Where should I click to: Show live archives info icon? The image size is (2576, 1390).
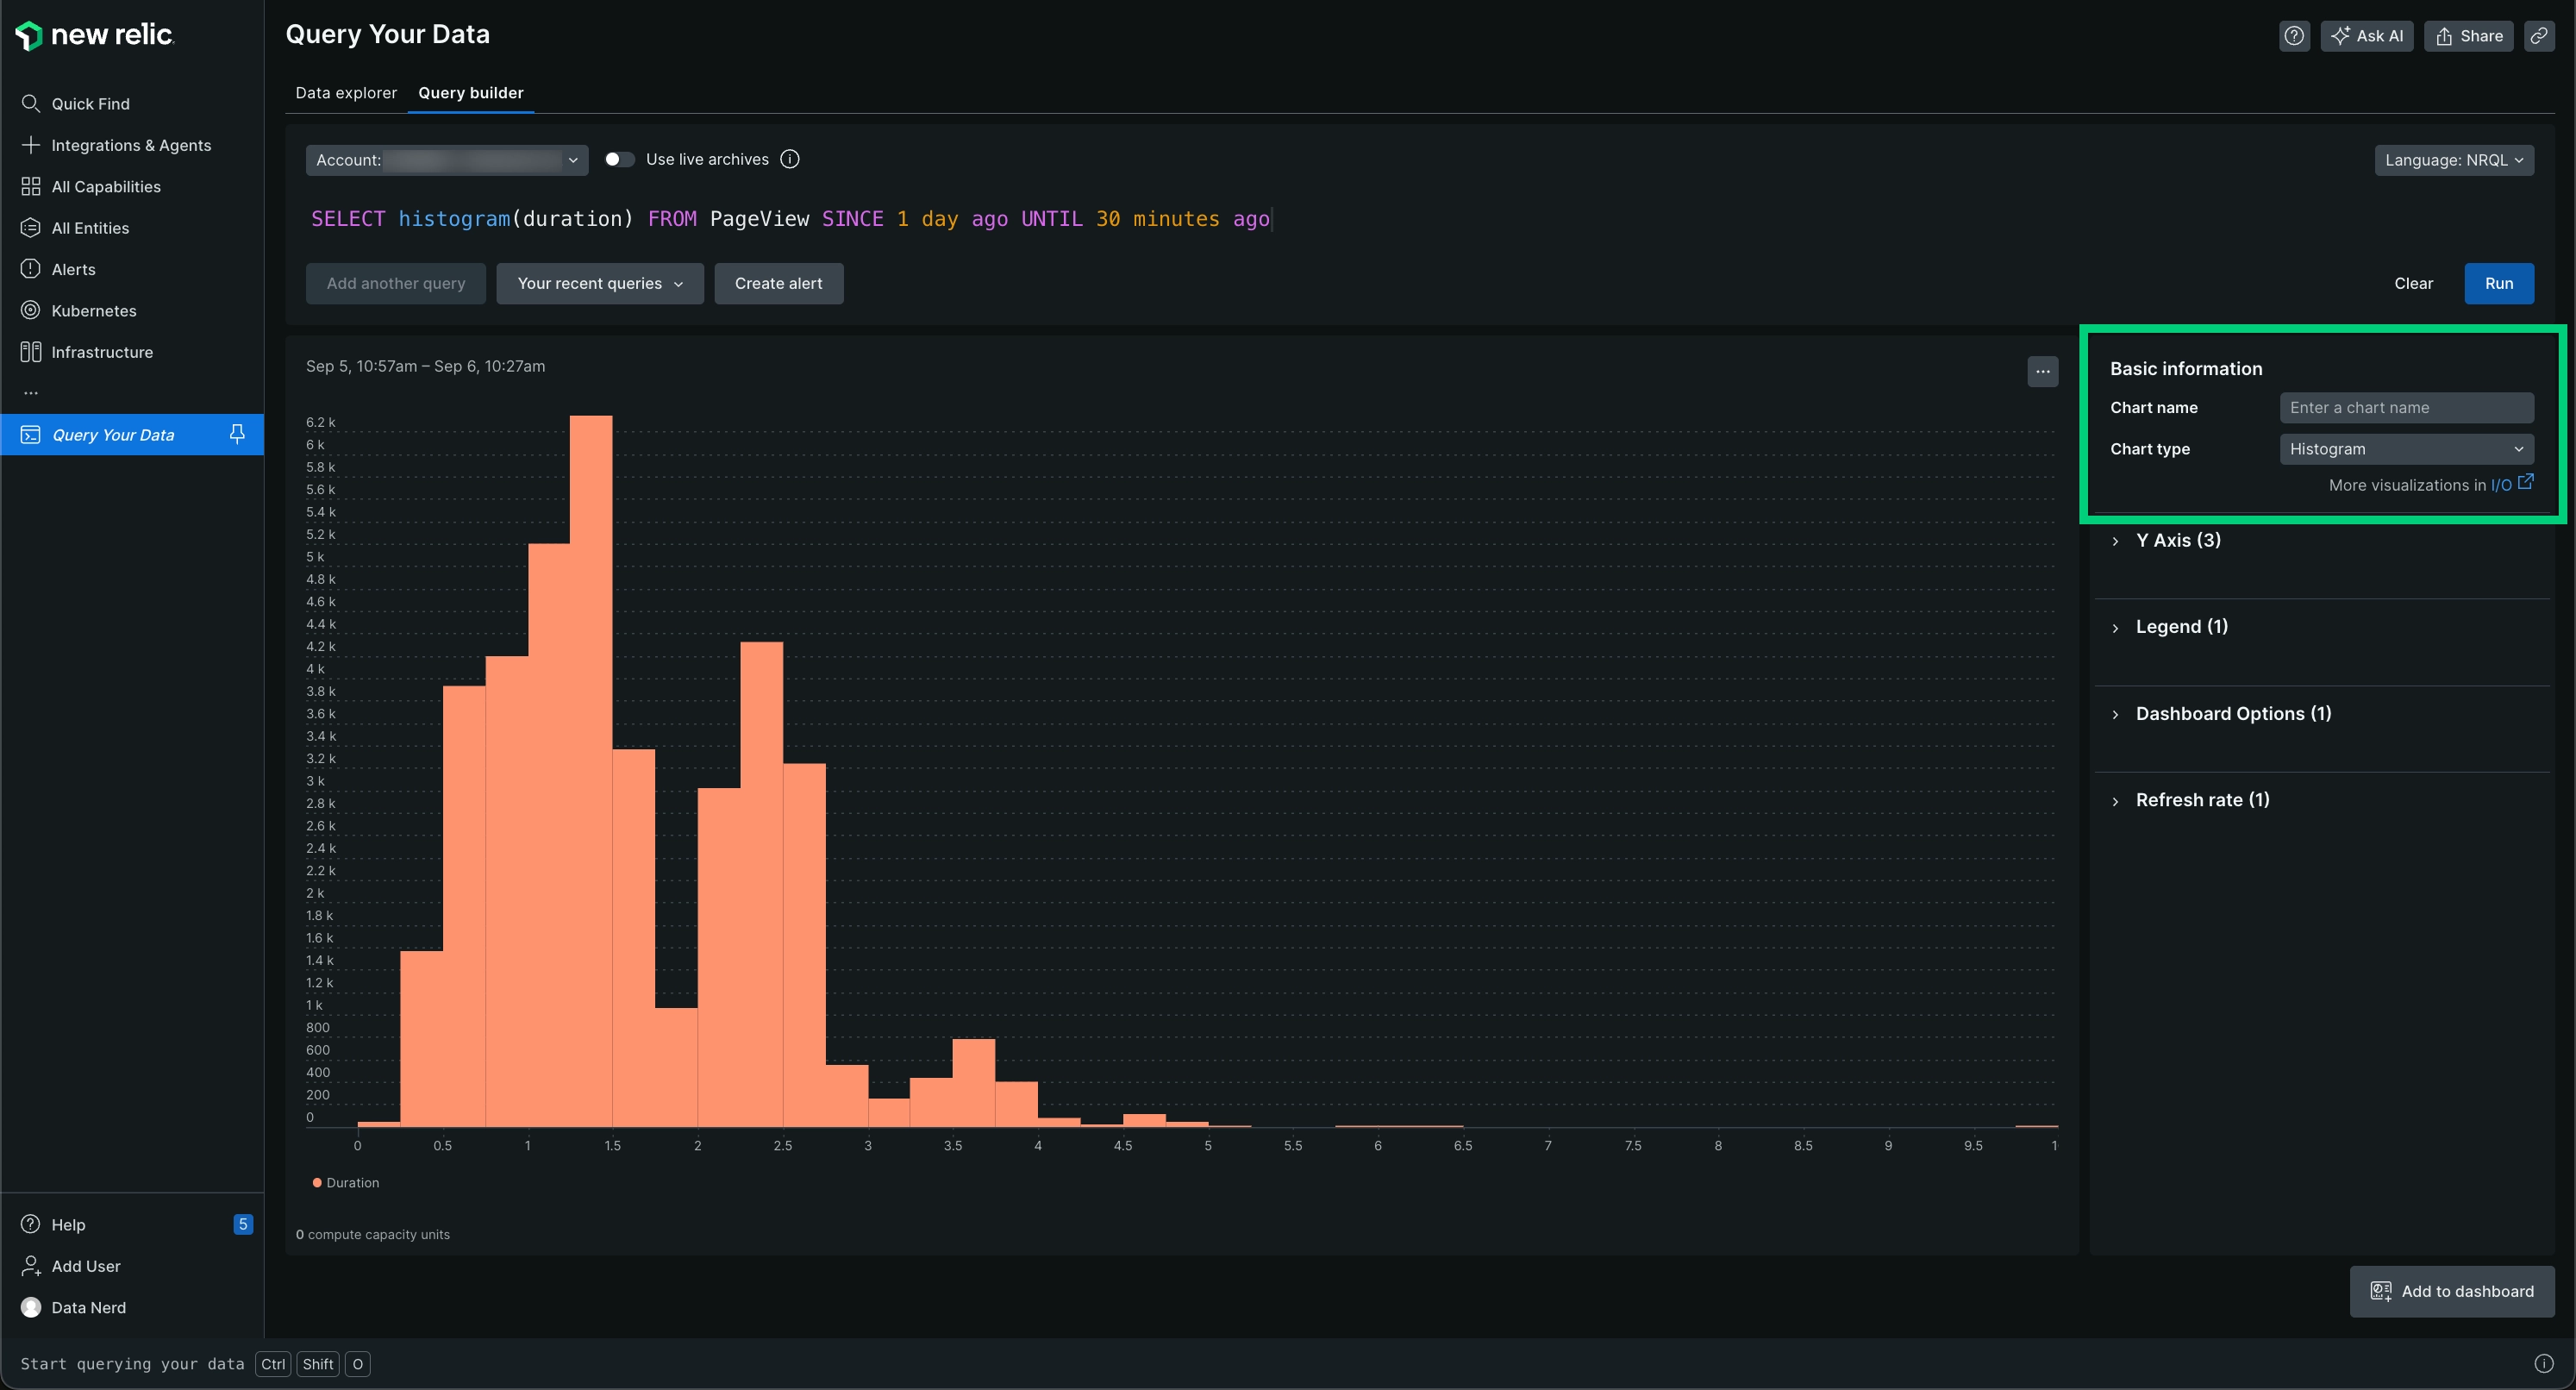click(x=790, y=160)
